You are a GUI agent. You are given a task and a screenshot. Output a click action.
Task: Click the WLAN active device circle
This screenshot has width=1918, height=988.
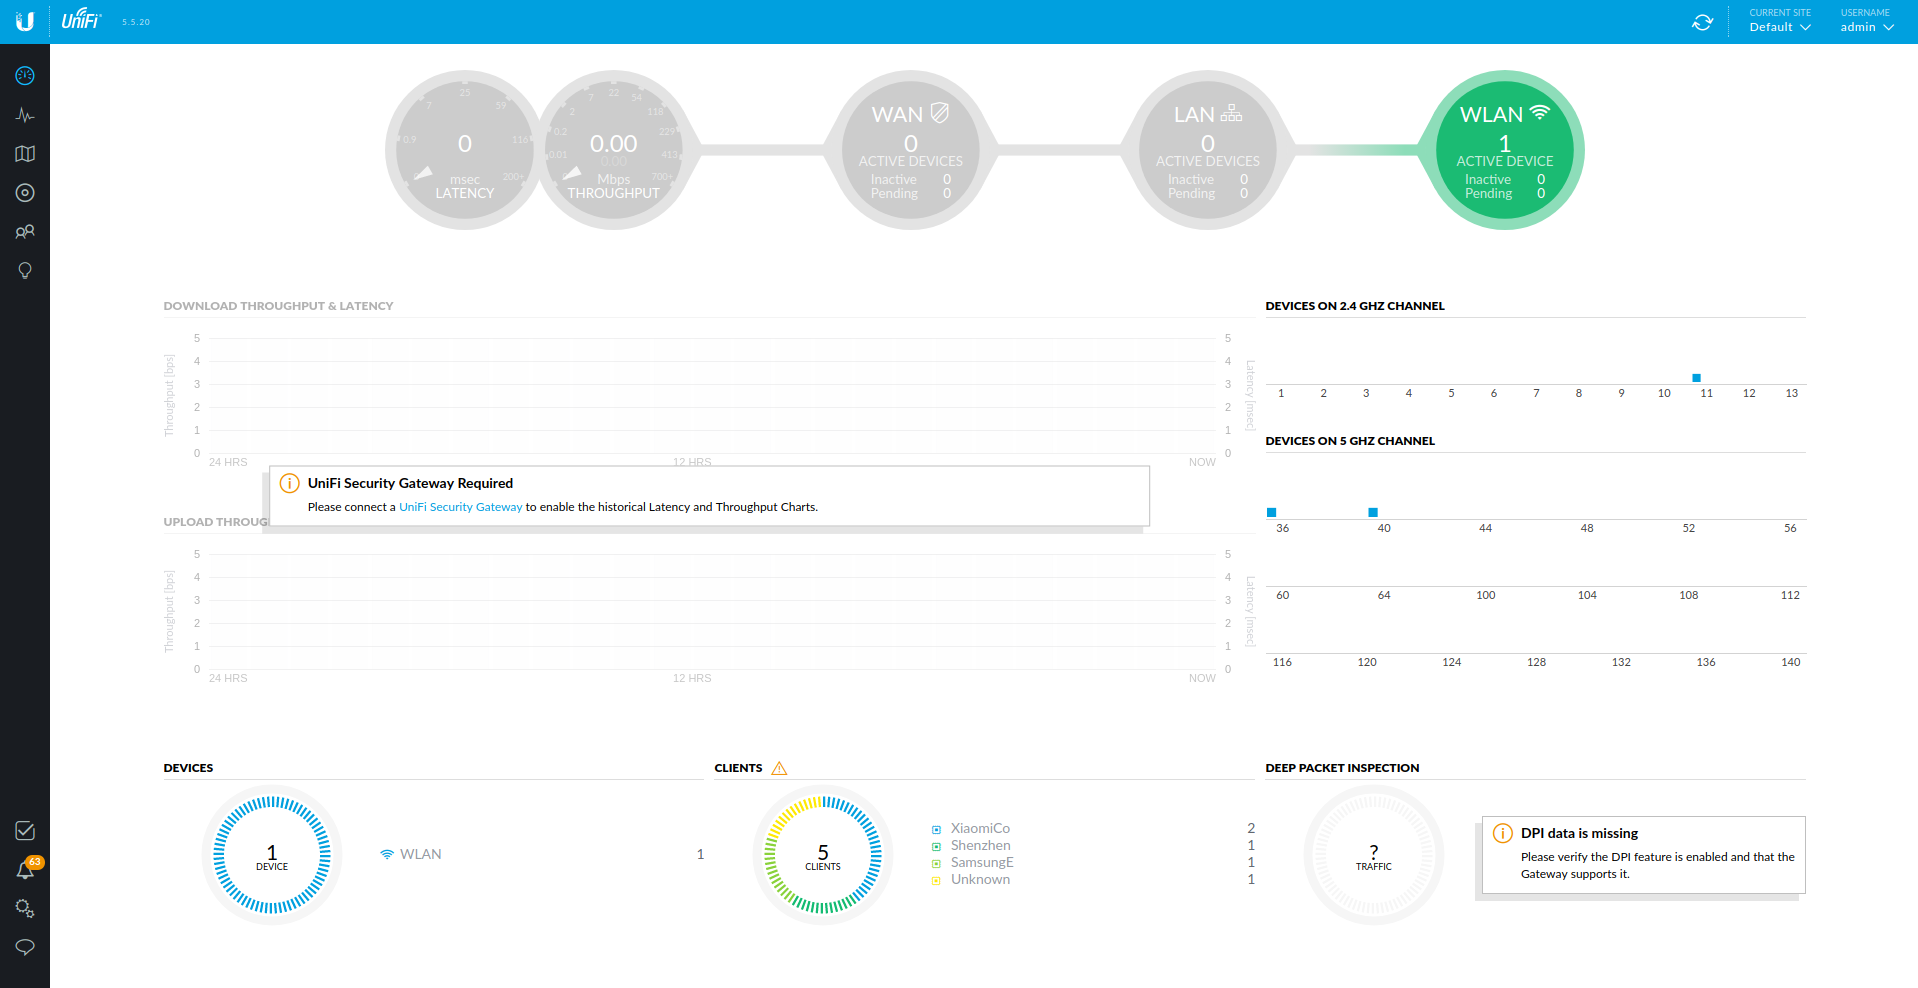point(1504,150)
